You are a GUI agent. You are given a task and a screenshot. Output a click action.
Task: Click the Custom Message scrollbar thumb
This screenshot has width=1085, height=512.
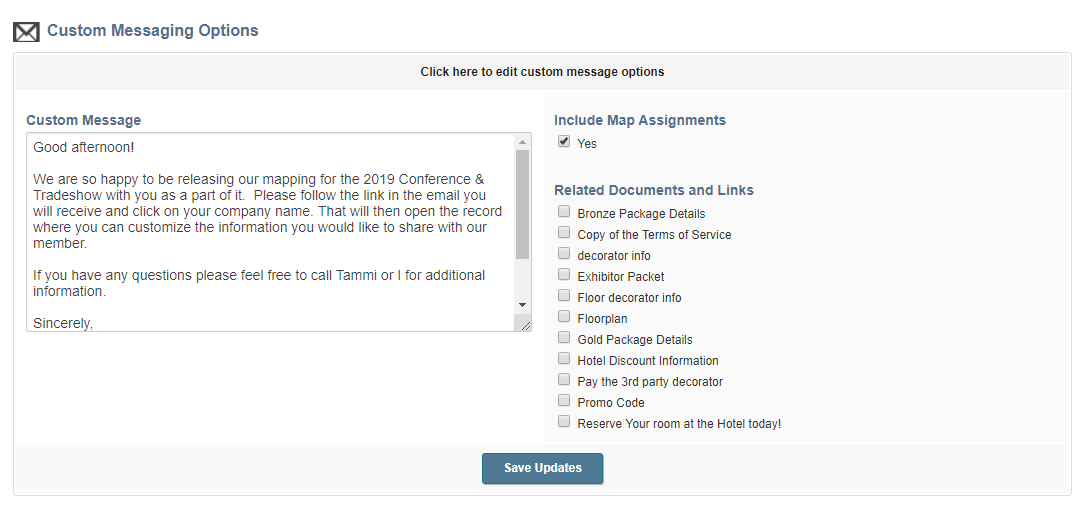(522, 204)
